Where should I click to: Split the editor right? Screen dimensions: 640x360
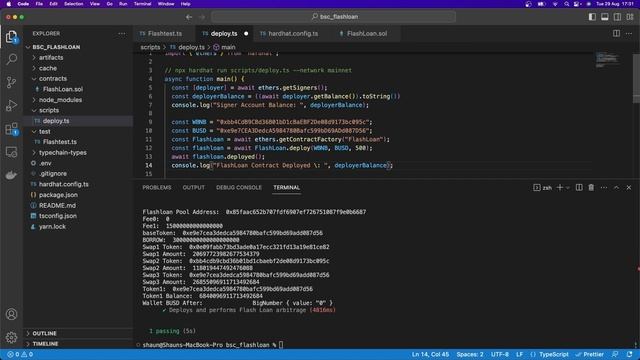616,33
